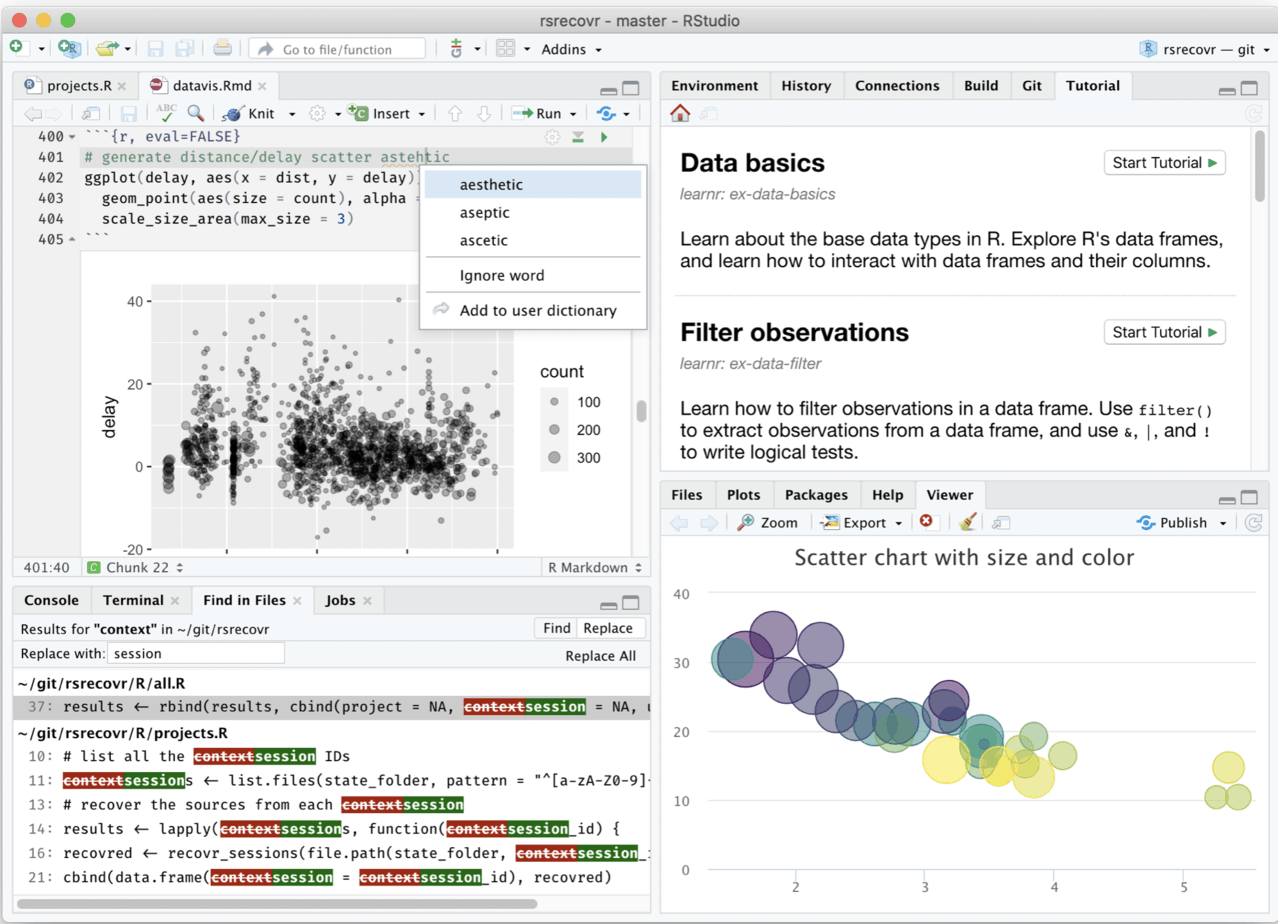Clear viewer with the broom icon
This screenshot has width=1278, height=924.
[x=967, y=522]
